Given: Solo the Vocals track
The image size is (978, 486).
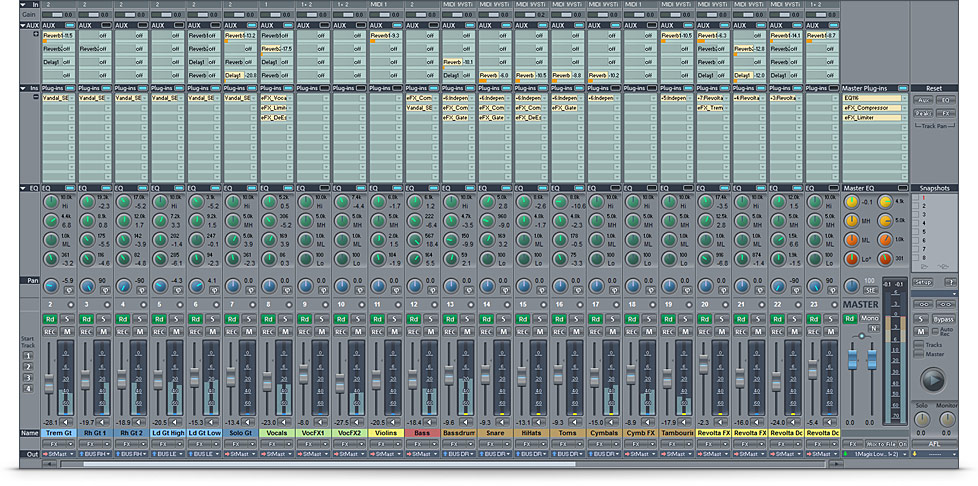Looking at the screenshot, I should (x=285, y=319).
